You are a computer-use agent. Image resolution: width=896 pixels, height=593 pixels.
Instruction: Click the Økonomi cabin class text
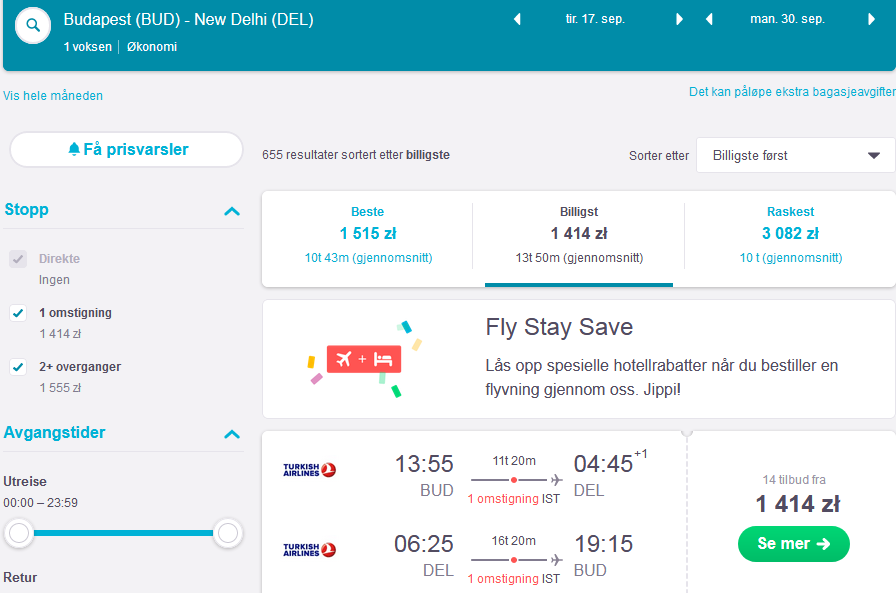click(x=151, y=47)
